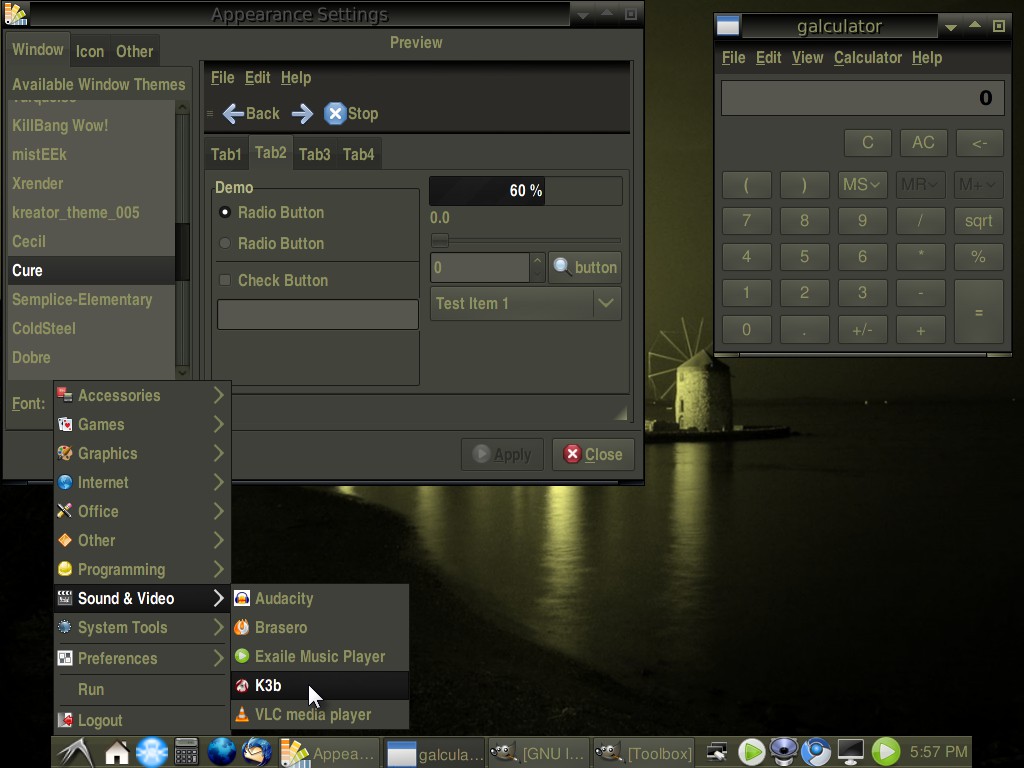Click the Apply button in Appearance Settings

pyautogui.click(x=502, y=454)
